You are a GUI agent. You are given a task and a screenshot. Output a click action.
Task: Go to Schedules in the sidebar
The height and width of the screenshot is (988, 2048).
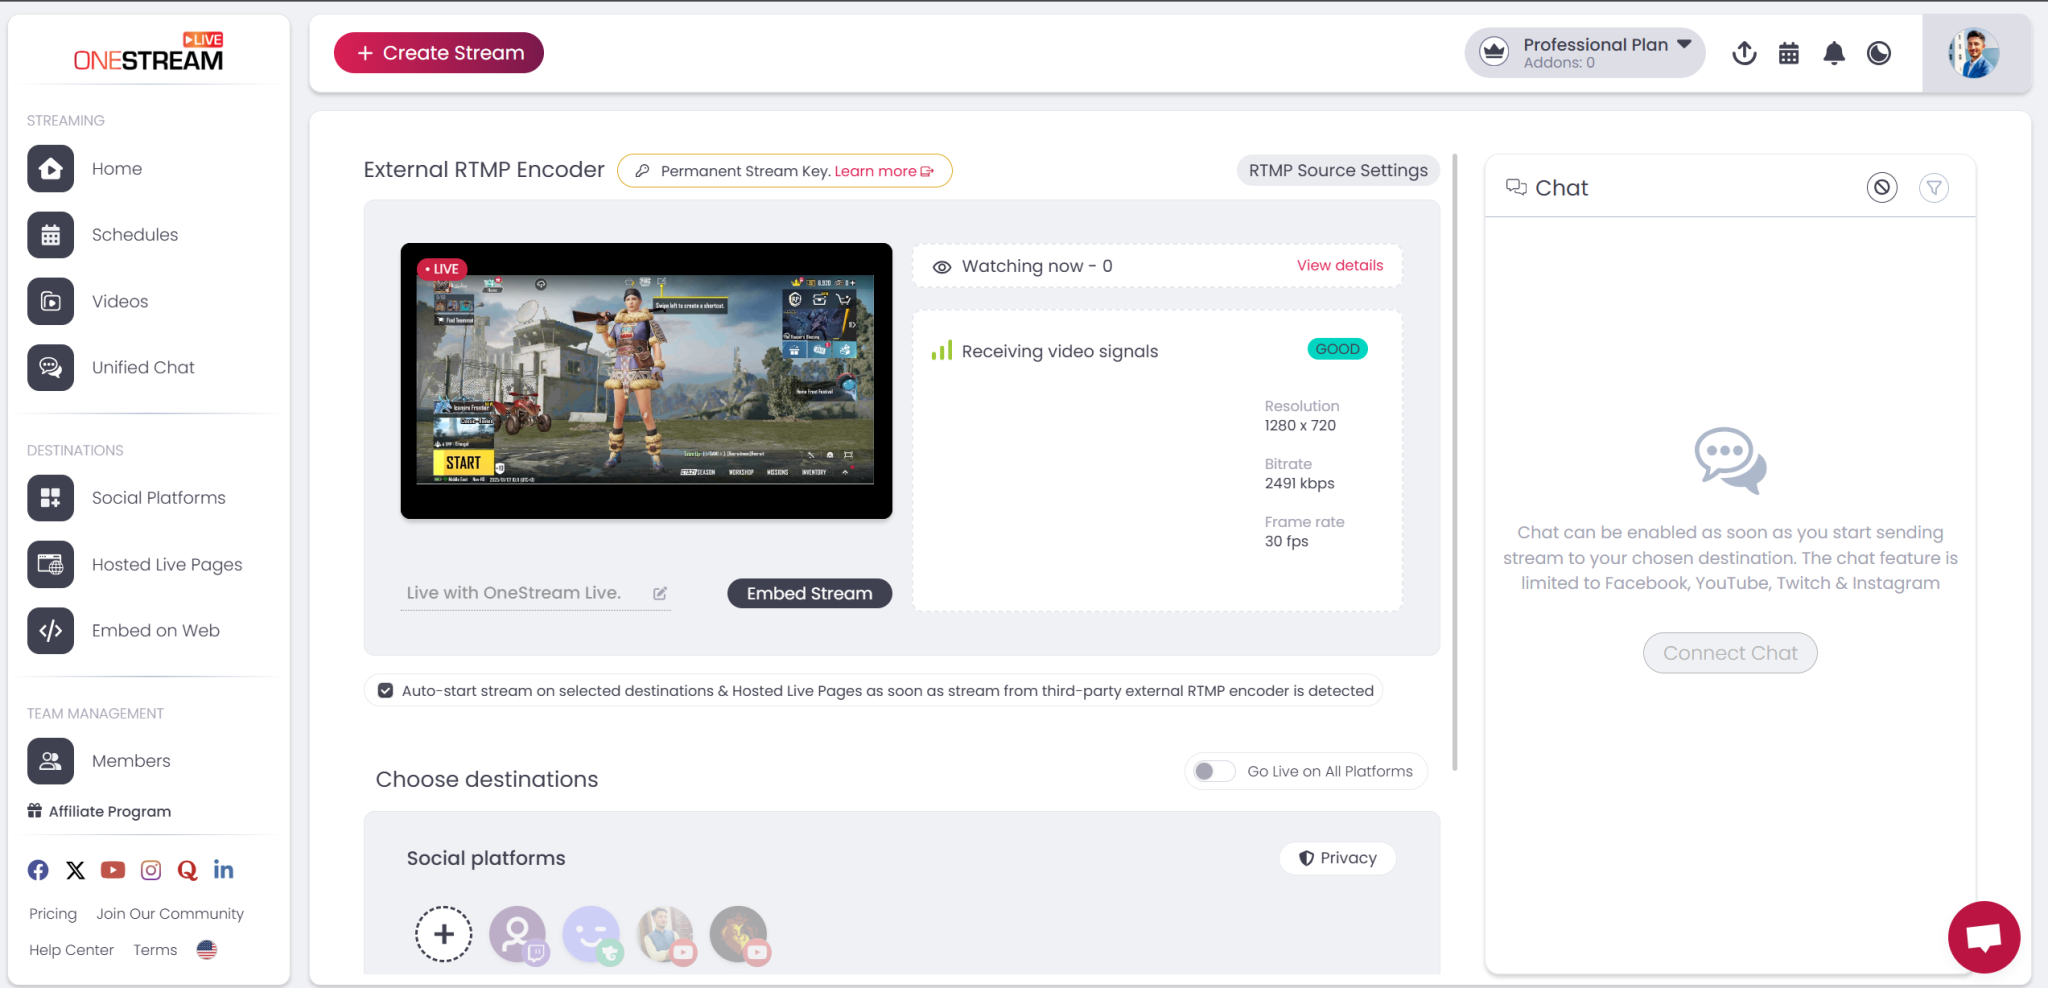[x=135, y=234]
